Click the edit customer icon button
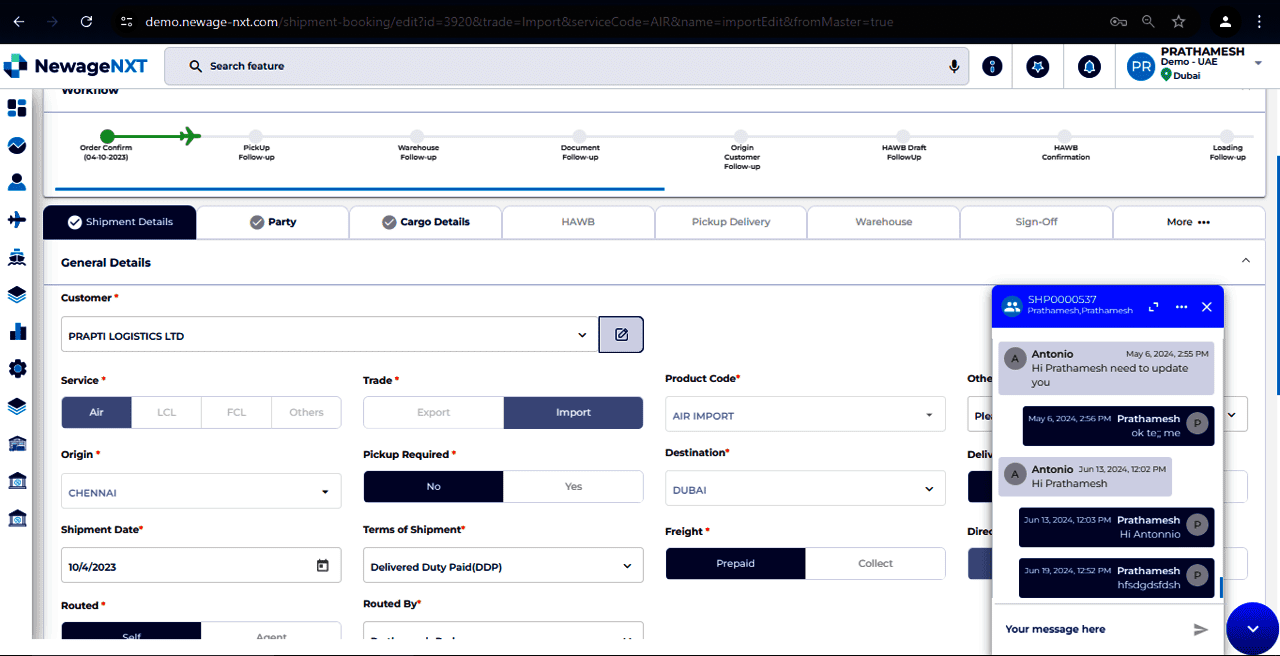1280x656 pixels. [x=621, y=335]
